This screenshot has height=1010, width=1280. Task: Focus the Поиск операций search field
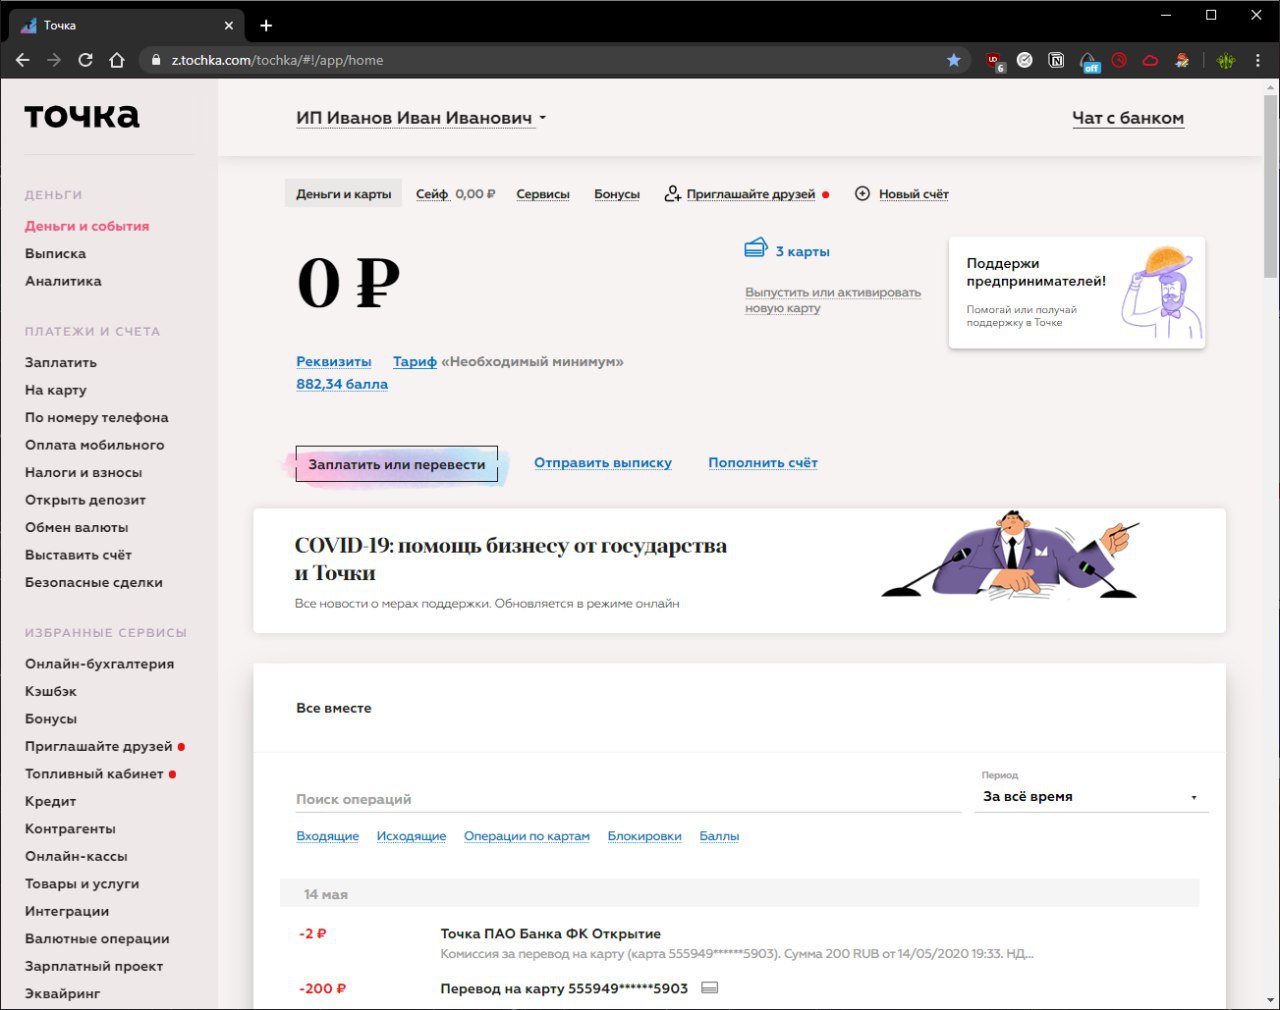pyautogui.click(x=628, y=799)
